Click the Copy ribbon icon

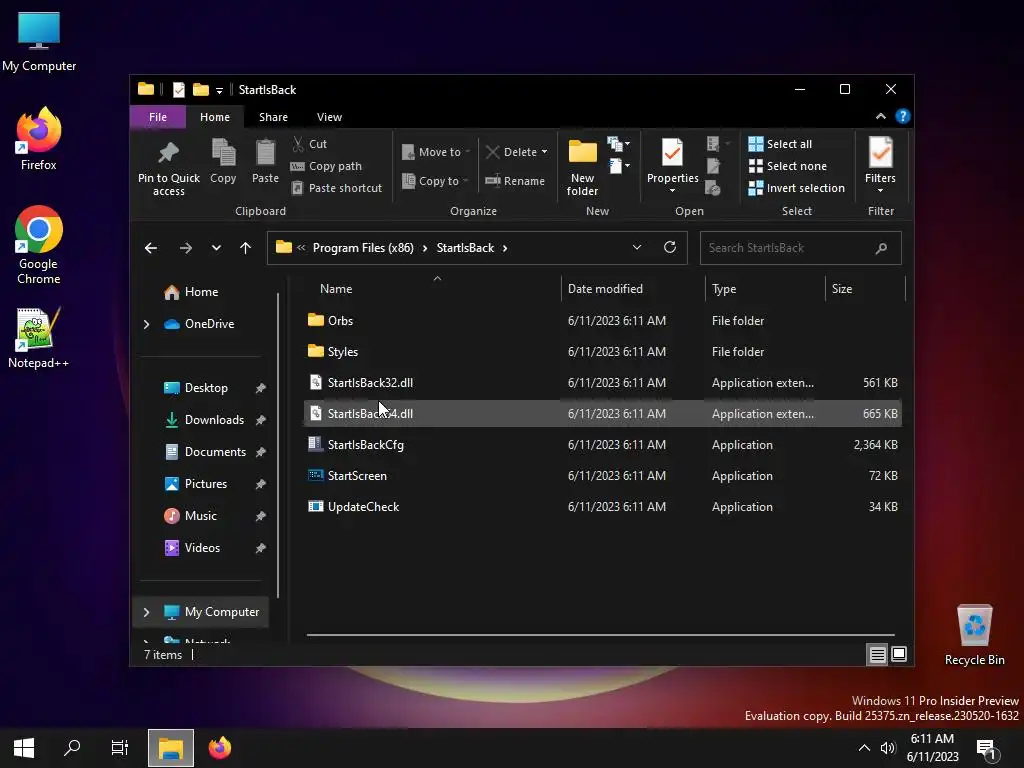[223, 153]
